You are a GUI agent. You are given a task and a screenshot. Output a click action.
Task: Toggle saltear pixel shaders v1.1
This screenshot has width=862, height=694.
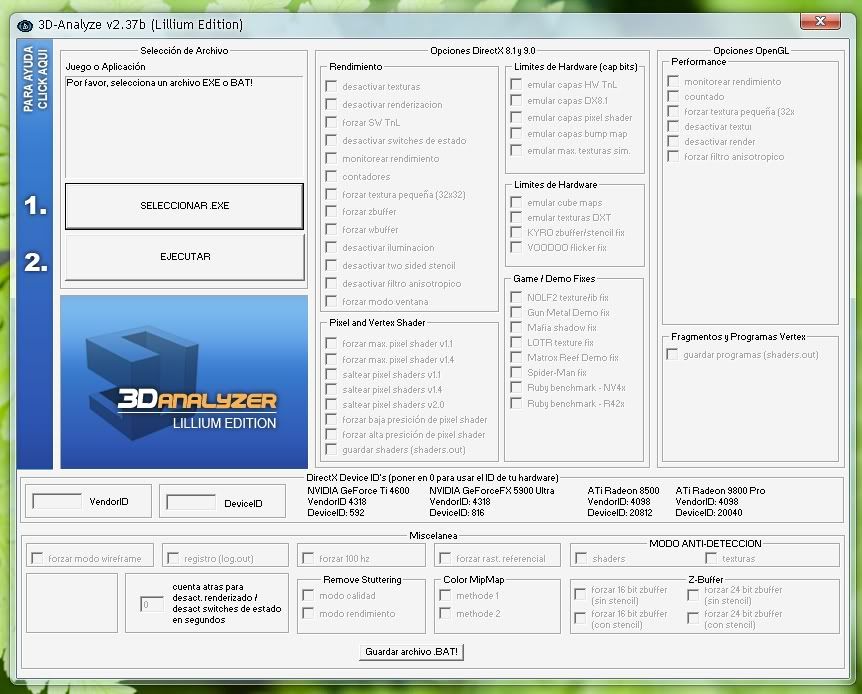point(331,374)
